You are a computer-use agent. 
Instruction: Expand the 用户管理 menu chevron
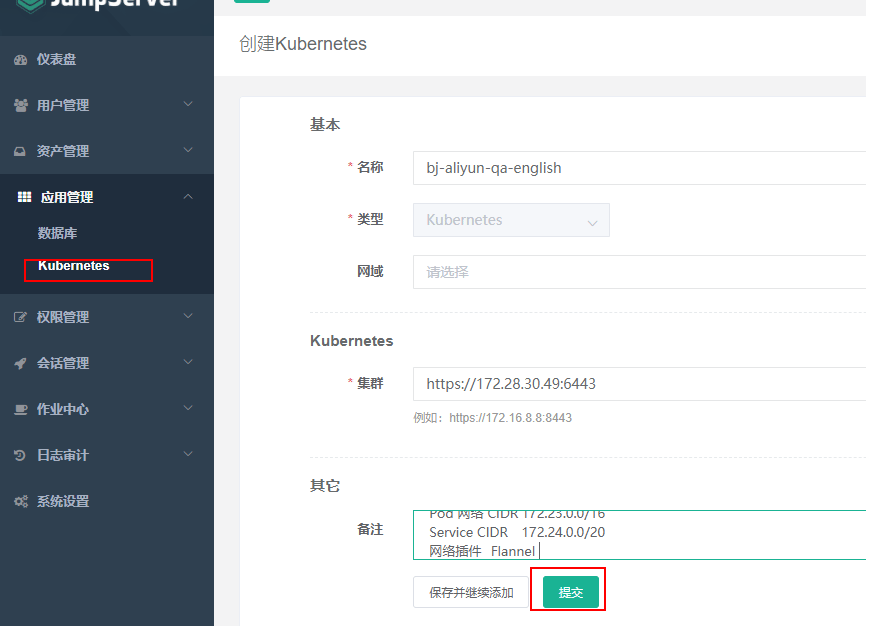(x=188, y=104)
